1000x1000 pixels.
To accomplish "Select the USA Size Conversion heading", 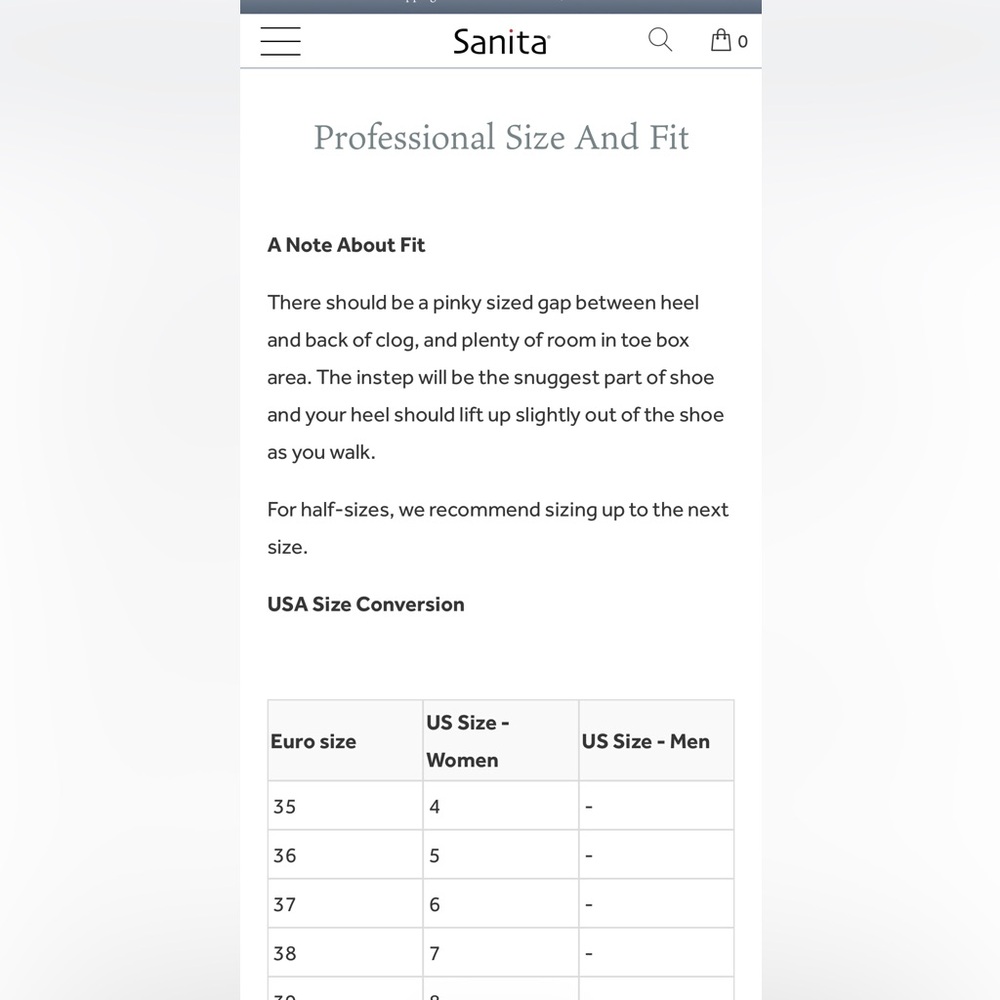I will click(365, 604).
